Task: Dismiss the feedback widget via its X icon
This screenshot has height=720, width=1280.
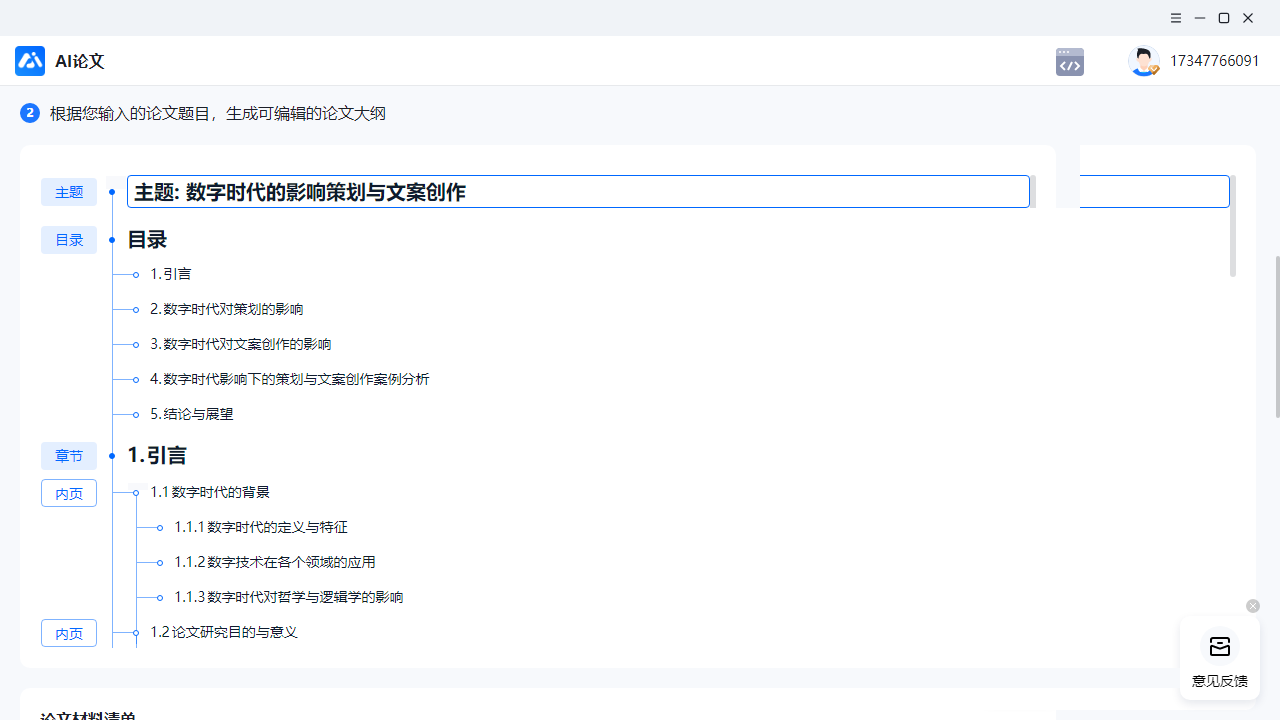Action: [x=1252, y=605]
